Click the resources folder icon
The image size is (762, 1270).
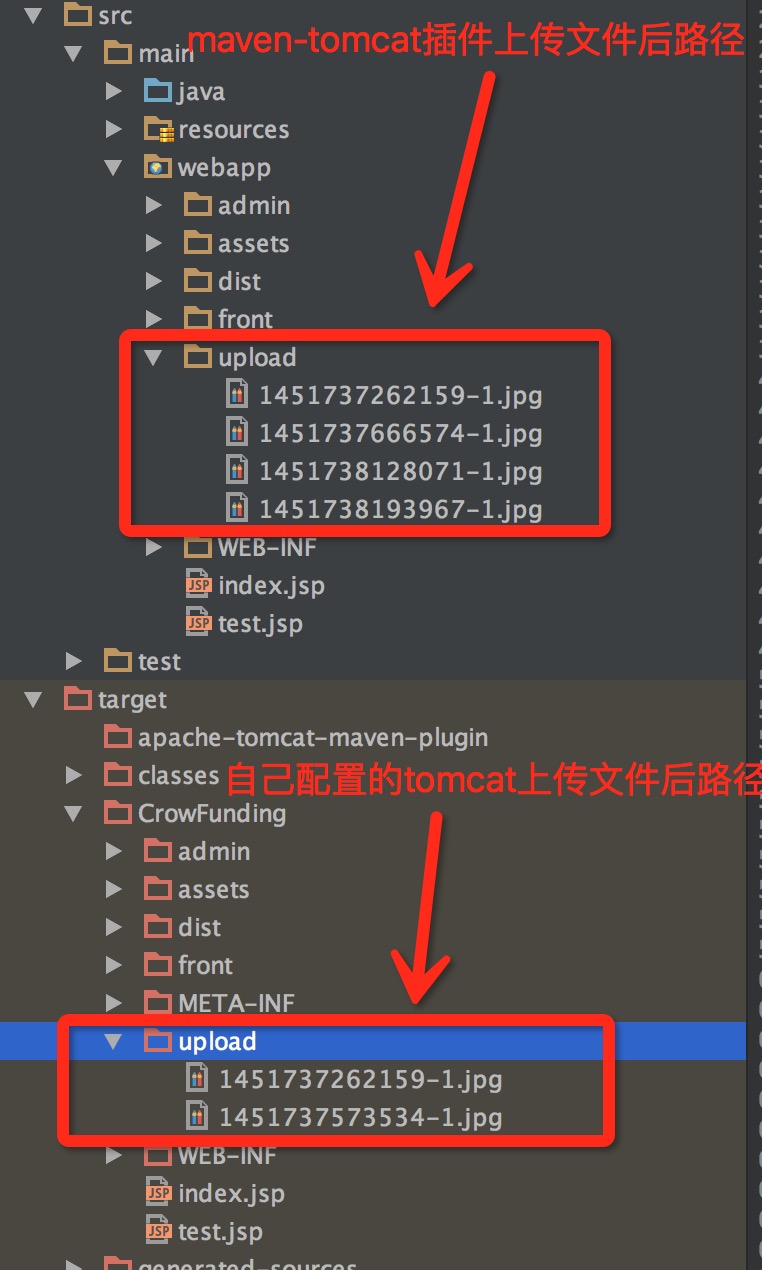point(158,129)
